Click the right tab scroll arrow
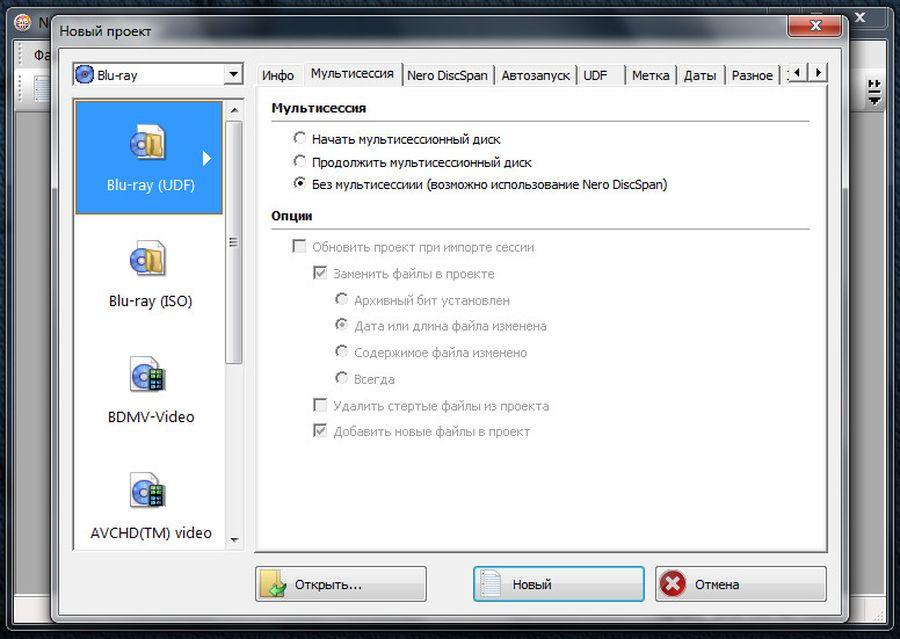900x639 pixels. click(x=820, y=73)
